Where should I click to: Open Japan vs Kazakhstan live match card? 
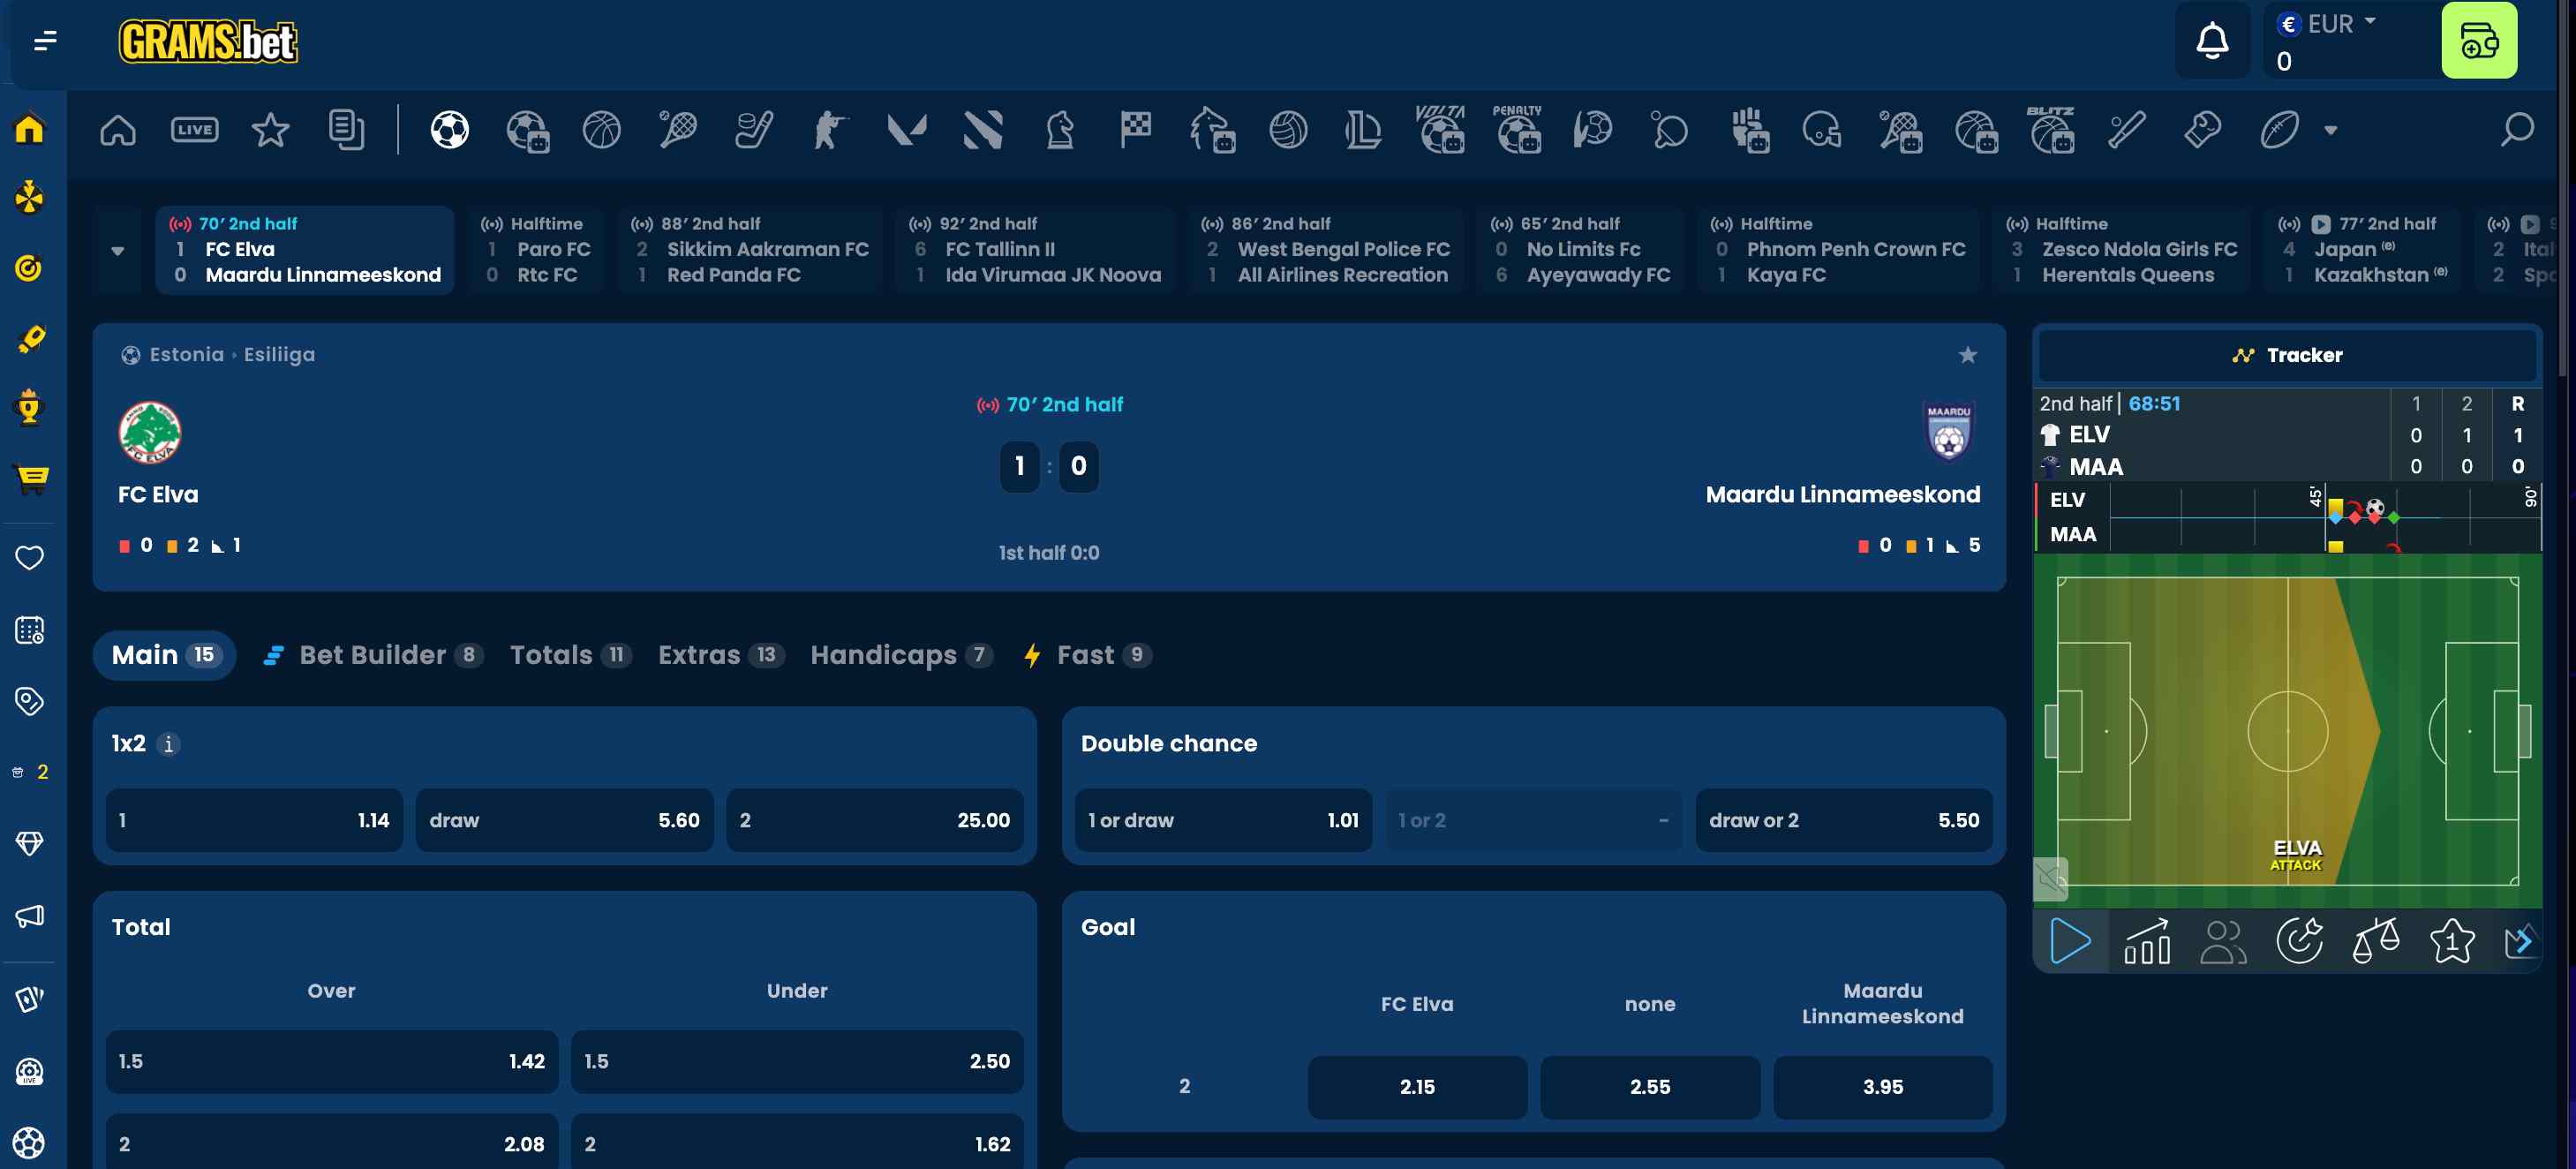2363,250
